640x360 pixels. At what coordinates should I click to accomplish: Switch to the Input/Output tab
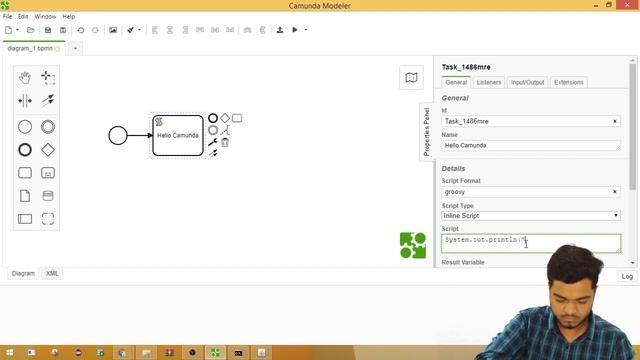point(527,82)
